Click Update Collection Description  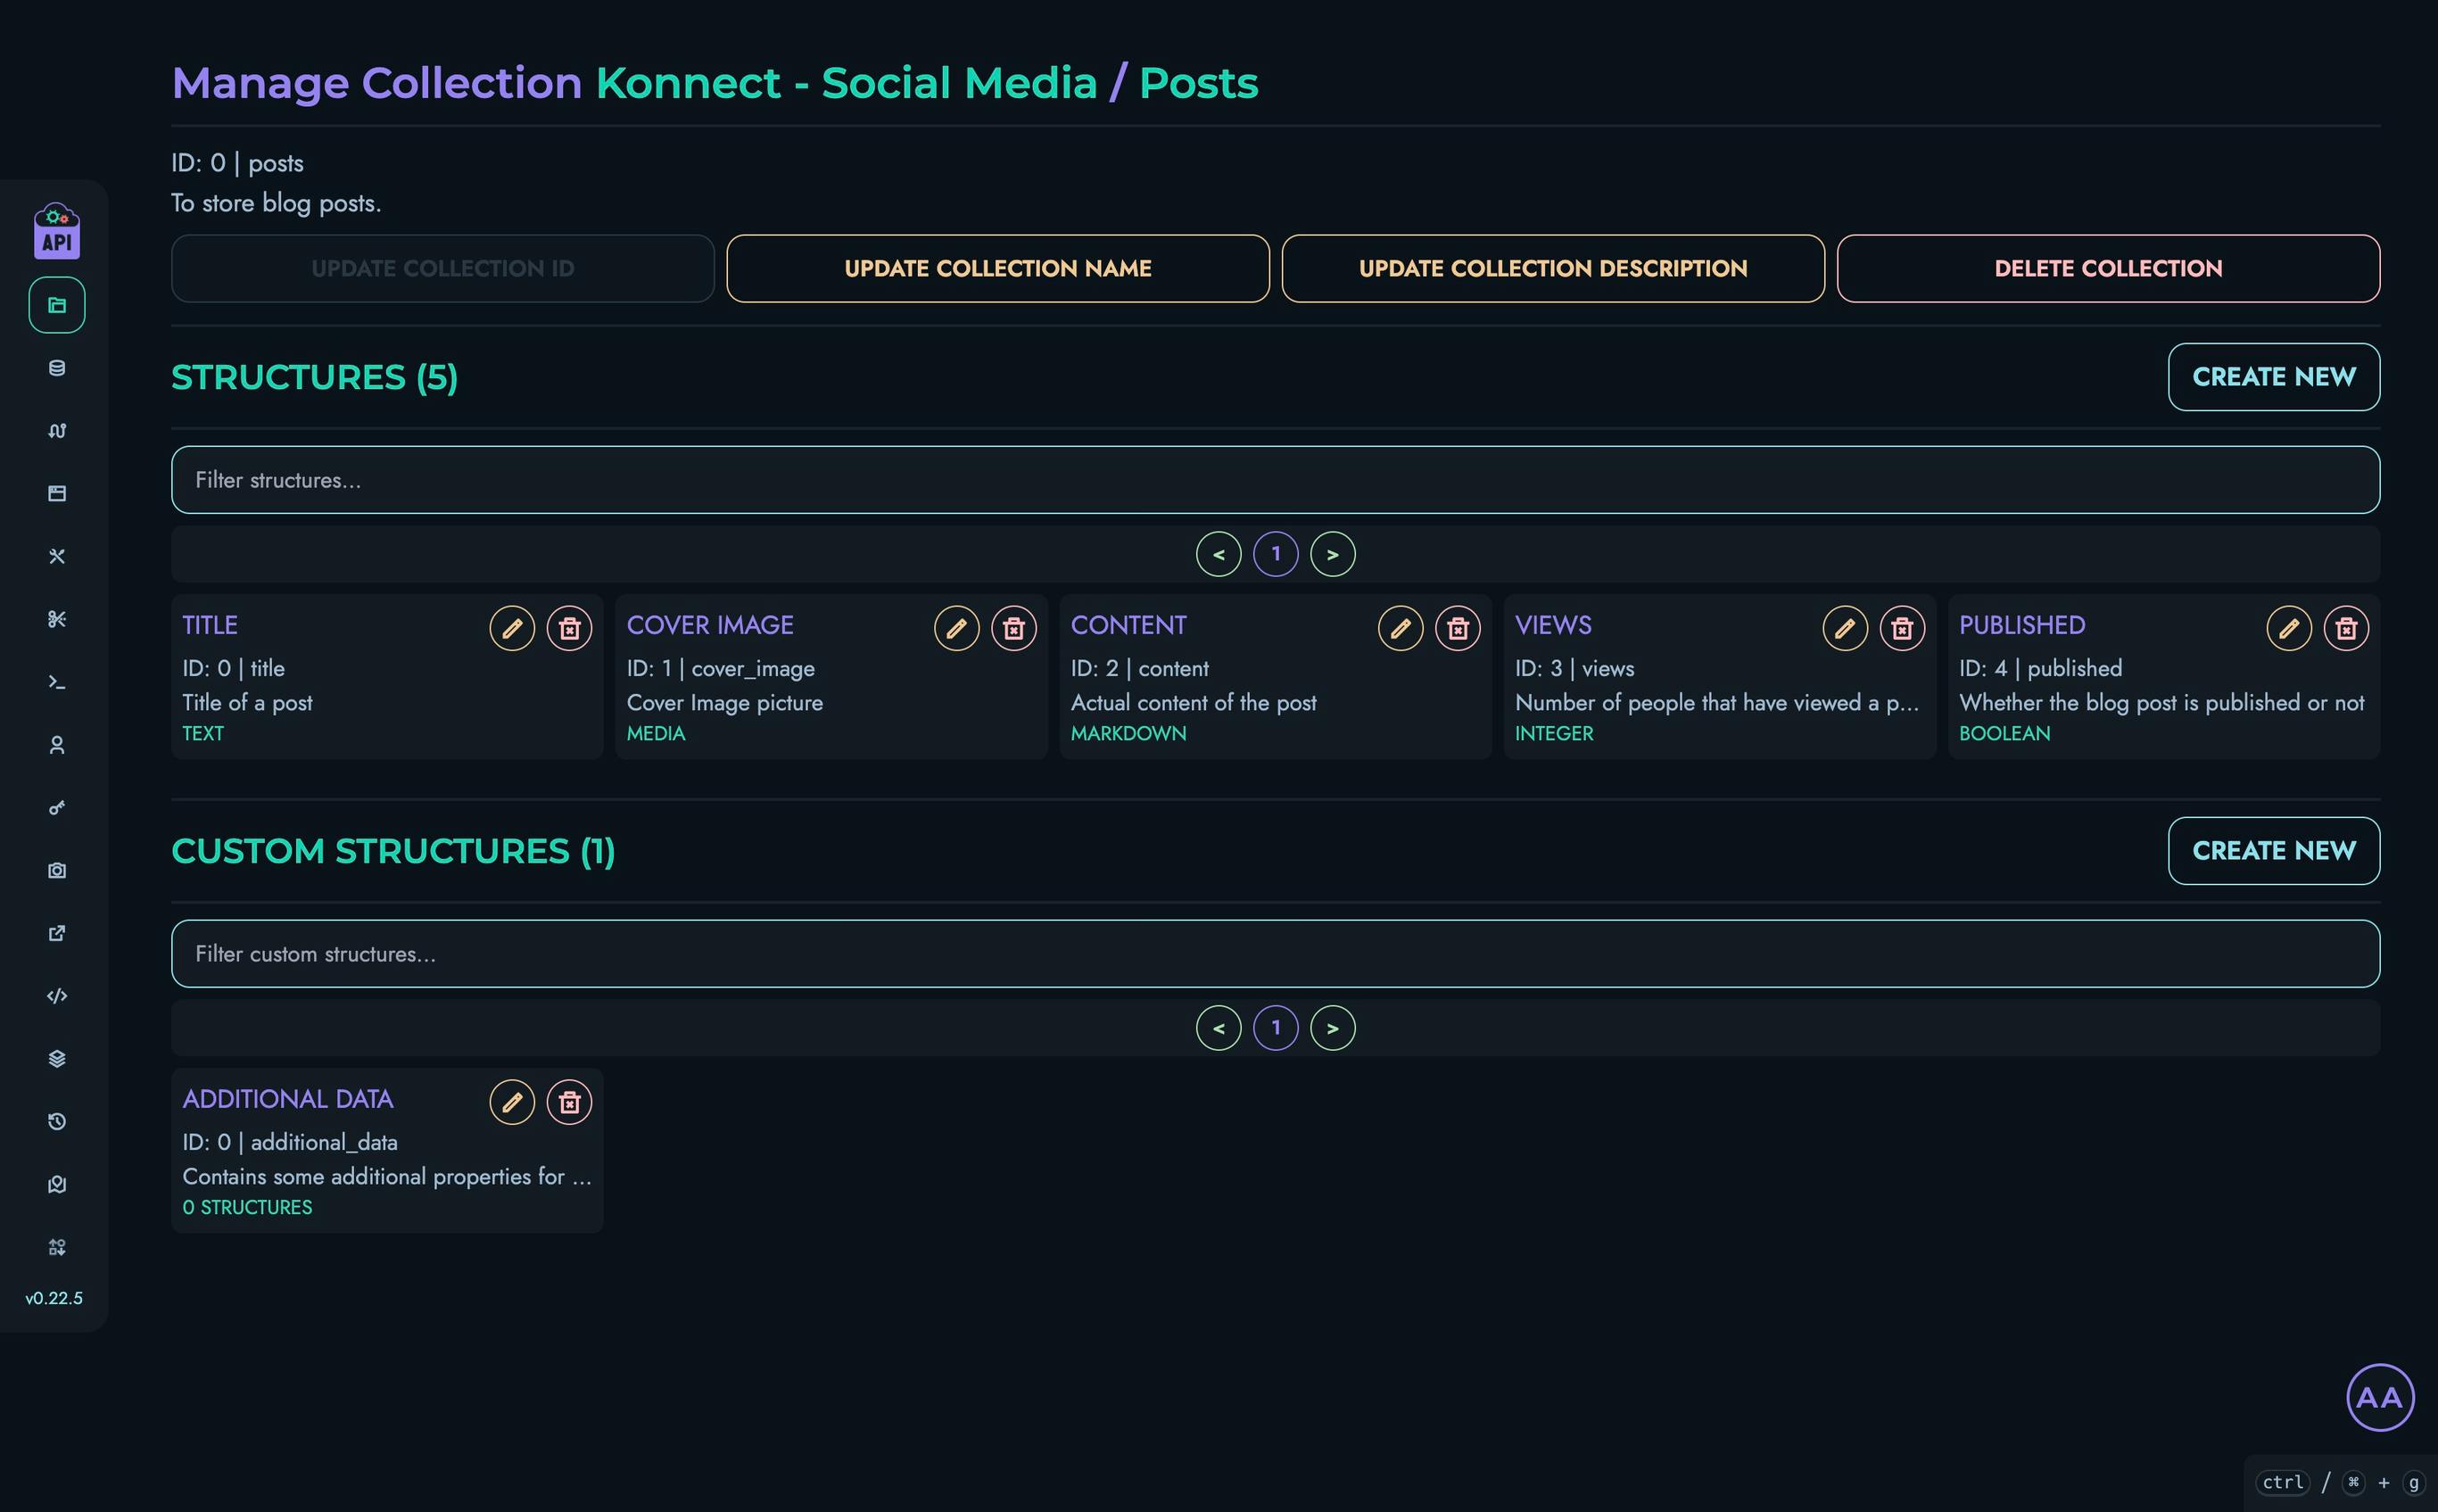1553,268
